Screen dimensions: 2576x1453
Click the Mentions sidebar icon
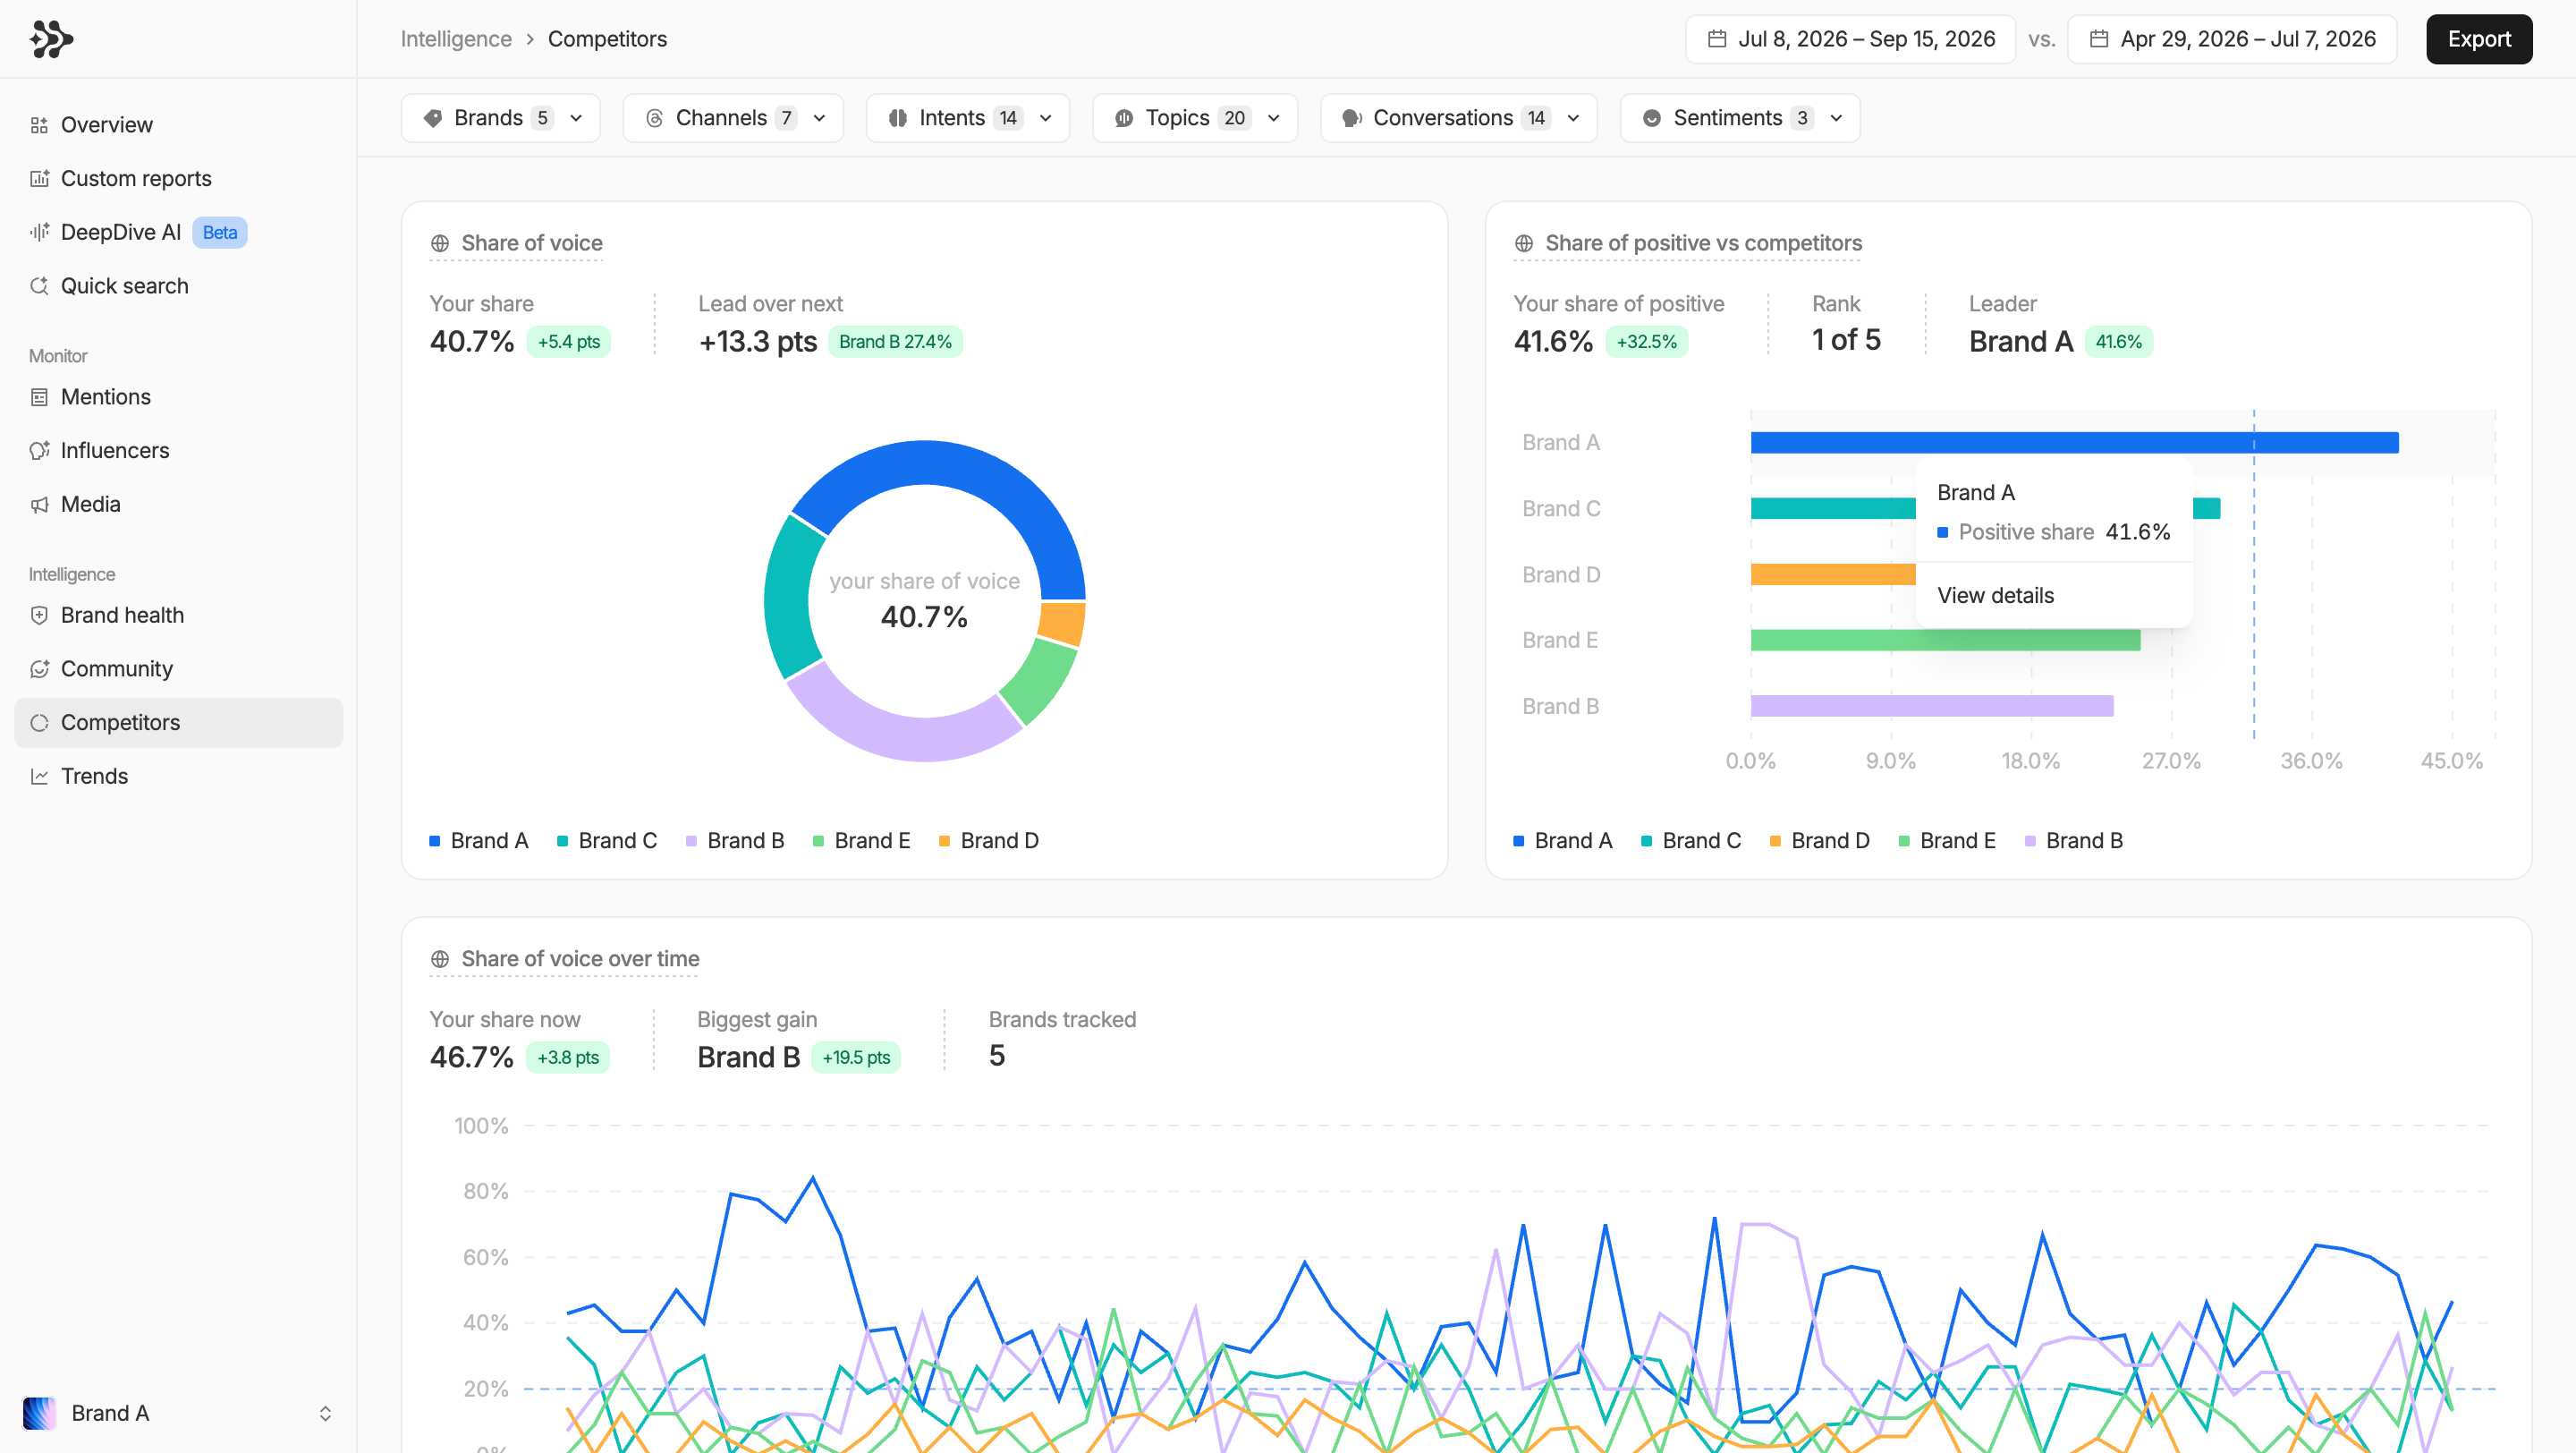click(39, 397)
